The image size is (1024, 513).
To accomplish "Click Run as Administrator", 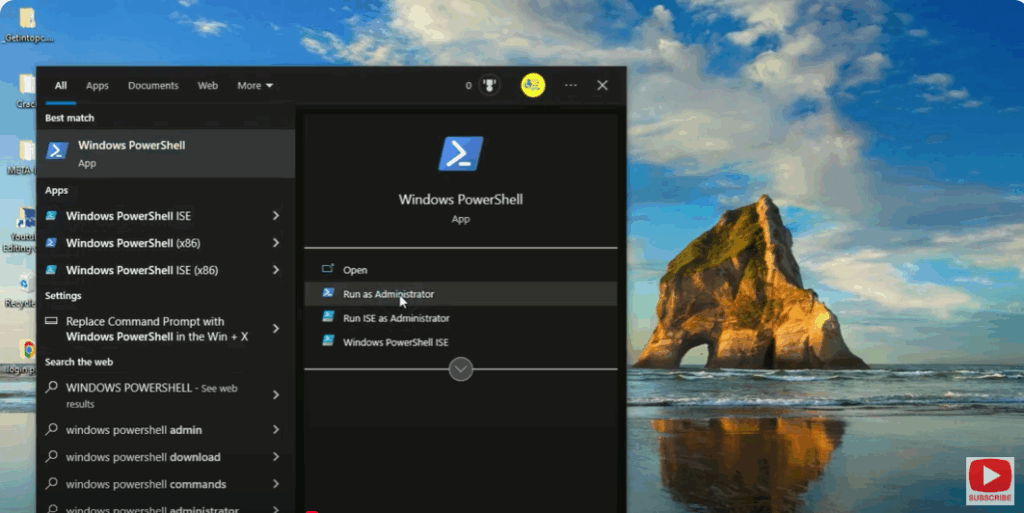I will [x=460, y=294].
